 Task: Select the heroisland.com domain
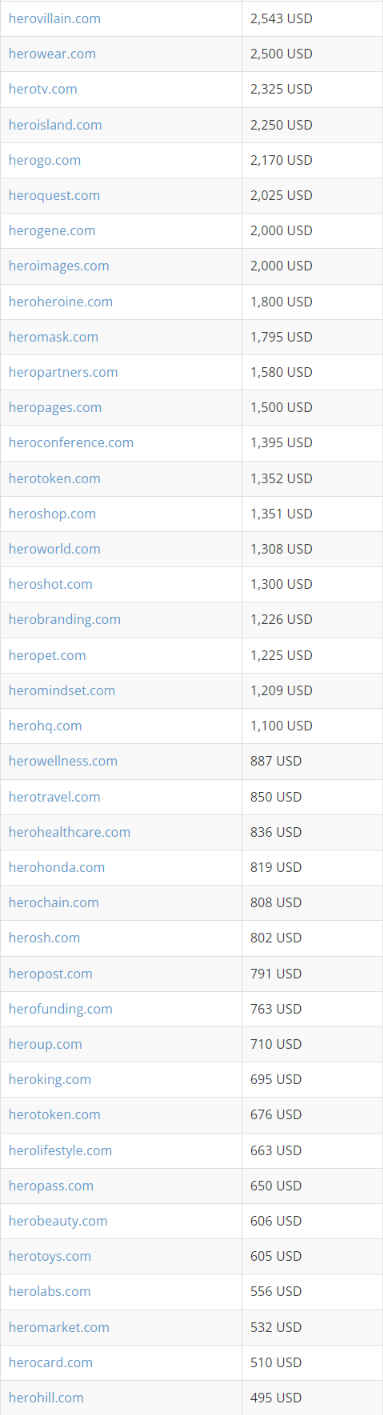click(x=55, y=124)
